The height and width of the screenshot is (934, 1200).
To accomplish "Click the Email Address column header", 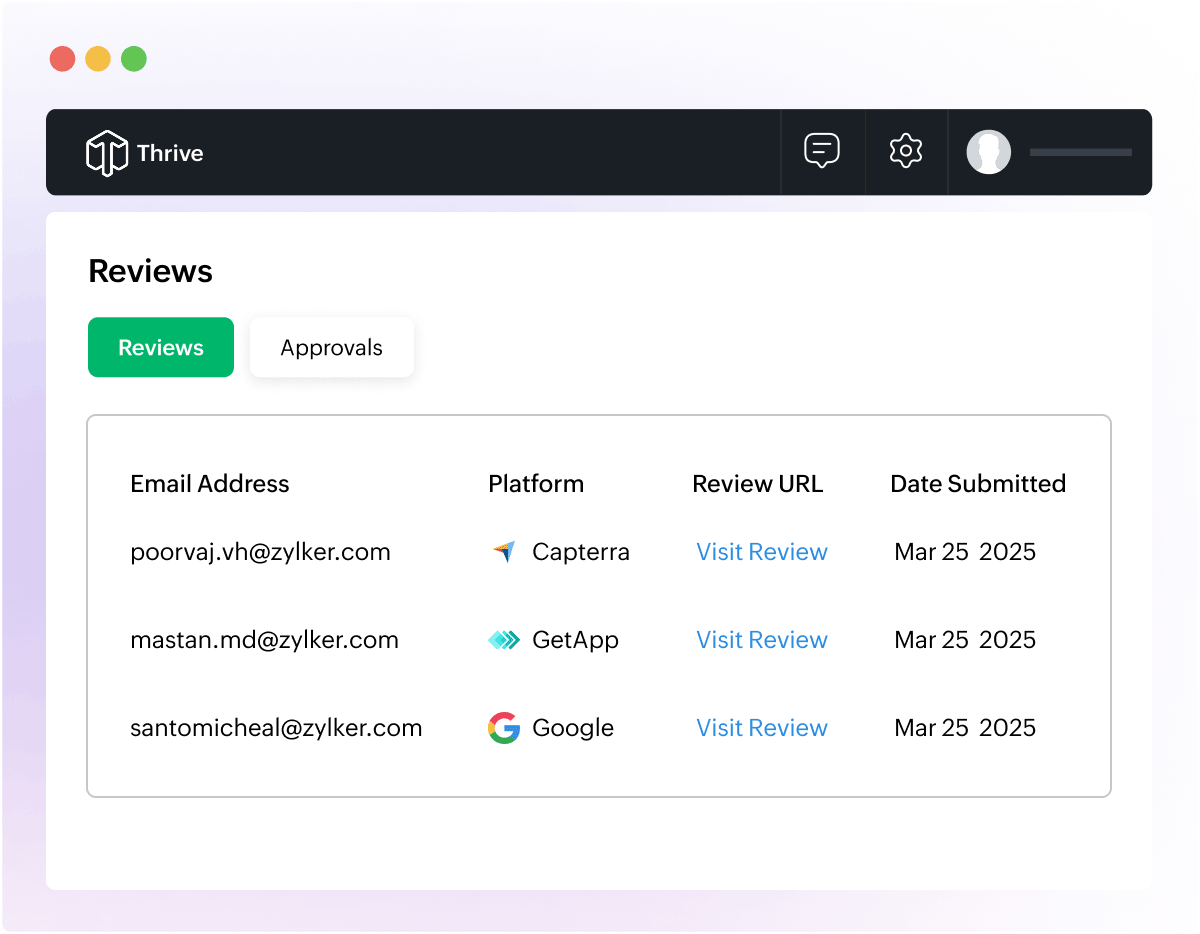I will pos(209,483).
